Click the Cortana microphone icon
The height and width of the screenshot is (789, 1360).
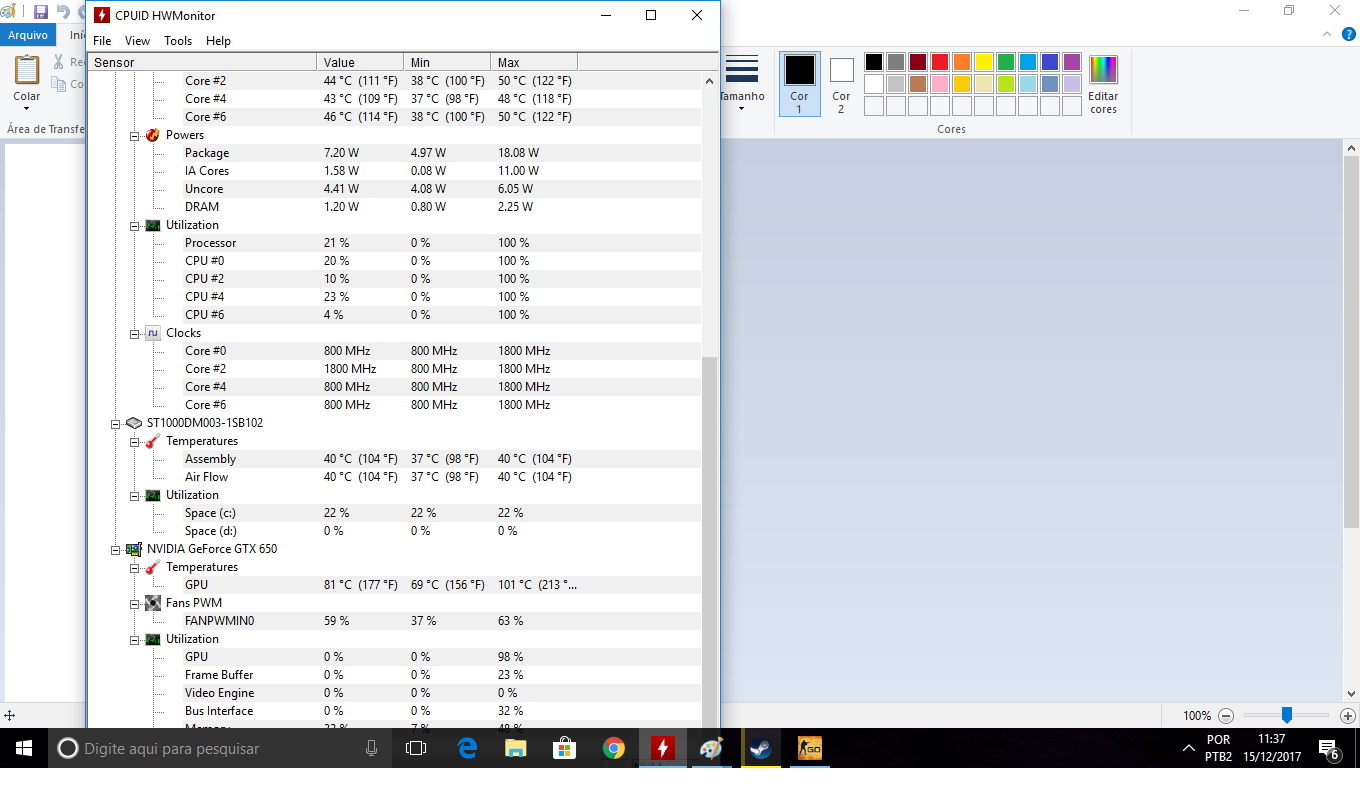tap(372, 748)
